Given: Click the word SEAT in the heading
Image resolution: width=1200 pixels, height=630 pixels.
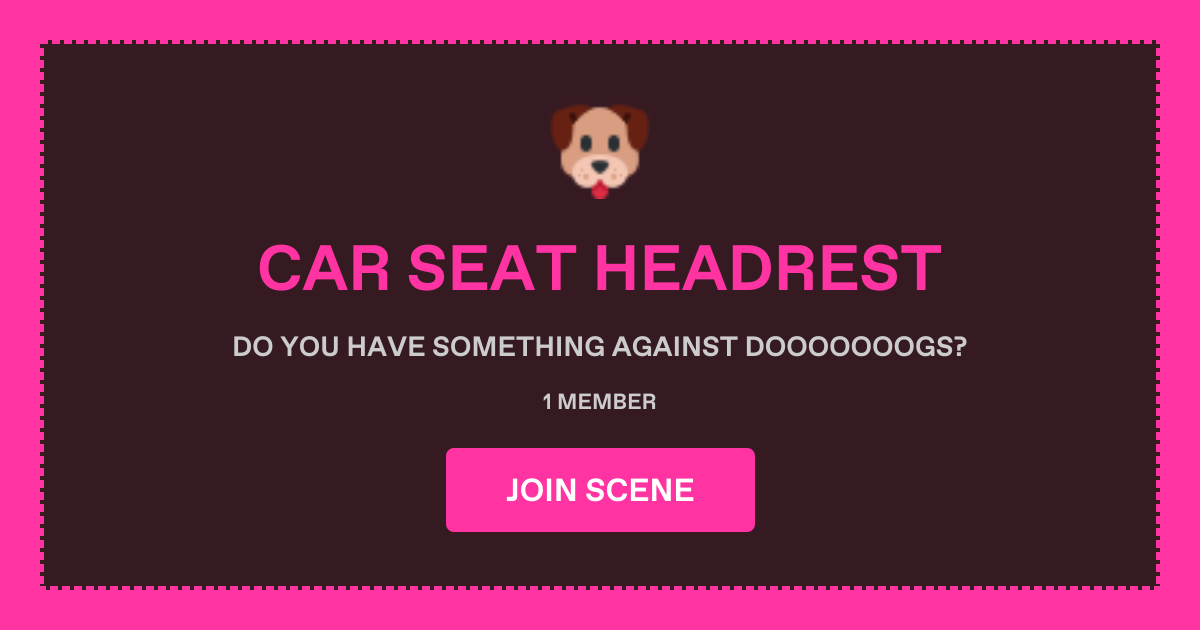Looking at the screenshot, I should pos(492,268).
